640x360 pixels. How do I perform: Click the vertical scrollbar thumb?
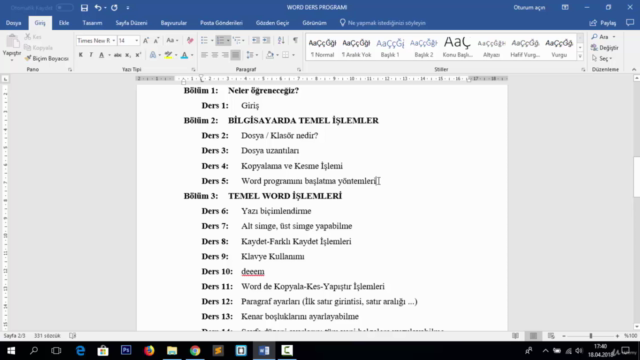pyautogui.click(x=636, y=177)
